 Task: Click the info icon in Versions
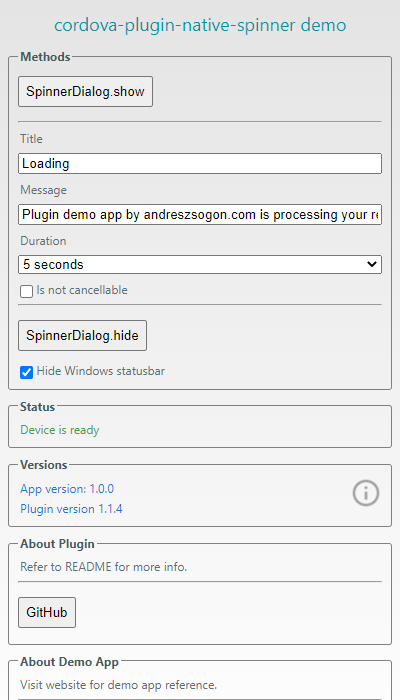pyautogui.click(x=366, y=493)
